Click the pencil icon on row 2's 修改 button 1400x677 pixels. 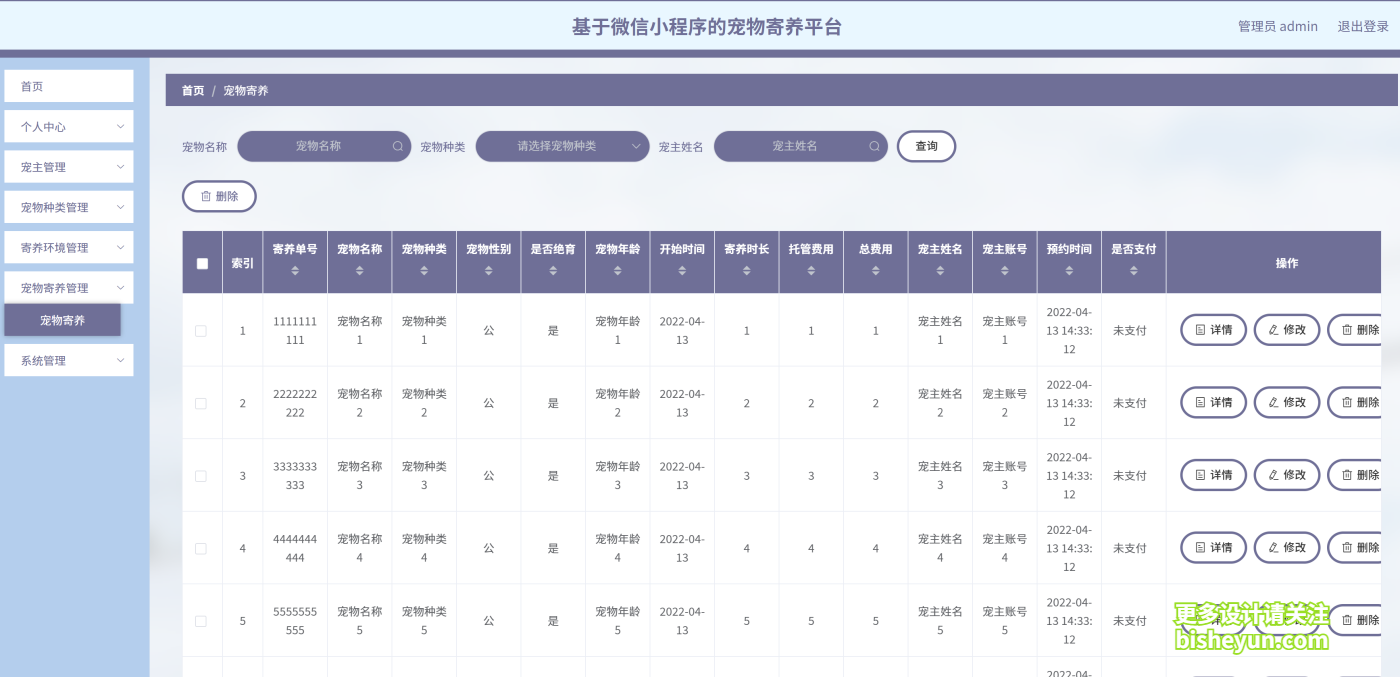point(1271,402)
